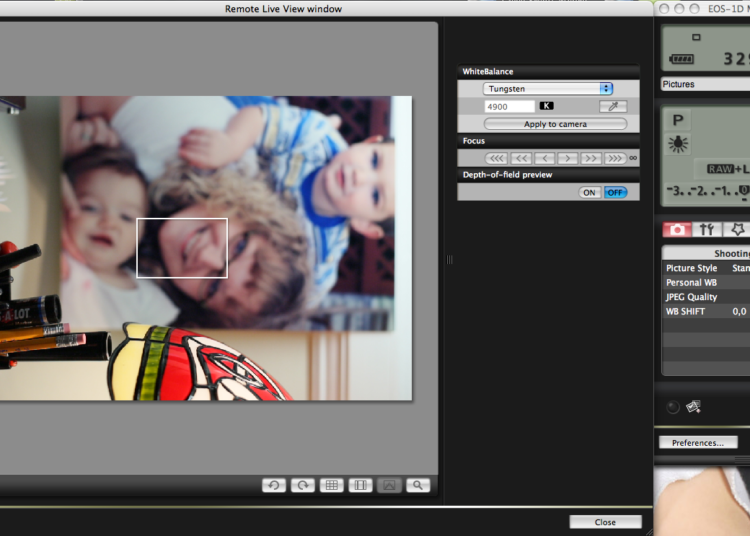
Task: Switch depth-of-field preview OFF
Action: click(615, 193)
